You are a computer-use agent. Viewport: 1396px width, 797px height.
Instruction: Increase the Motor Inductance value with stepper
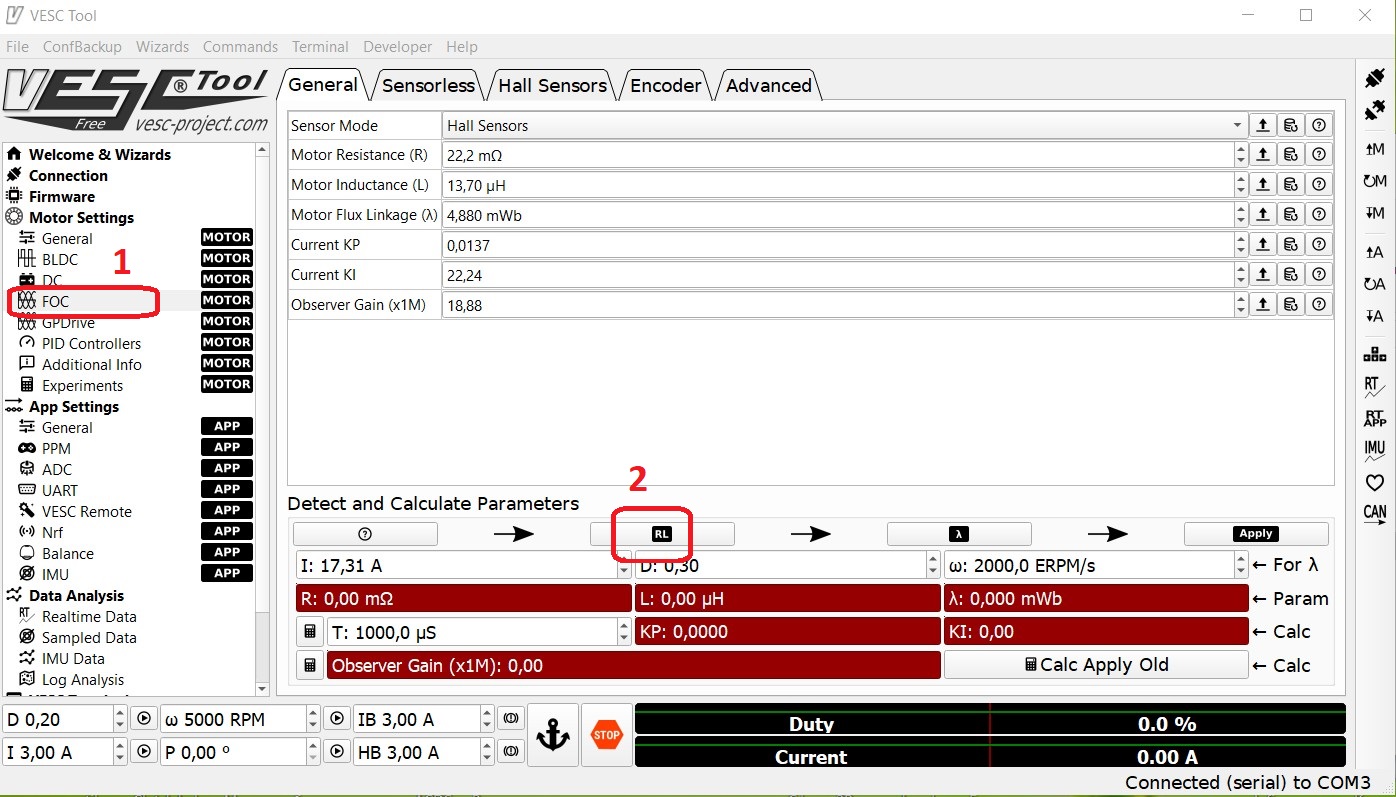[x=1241, y=180]
